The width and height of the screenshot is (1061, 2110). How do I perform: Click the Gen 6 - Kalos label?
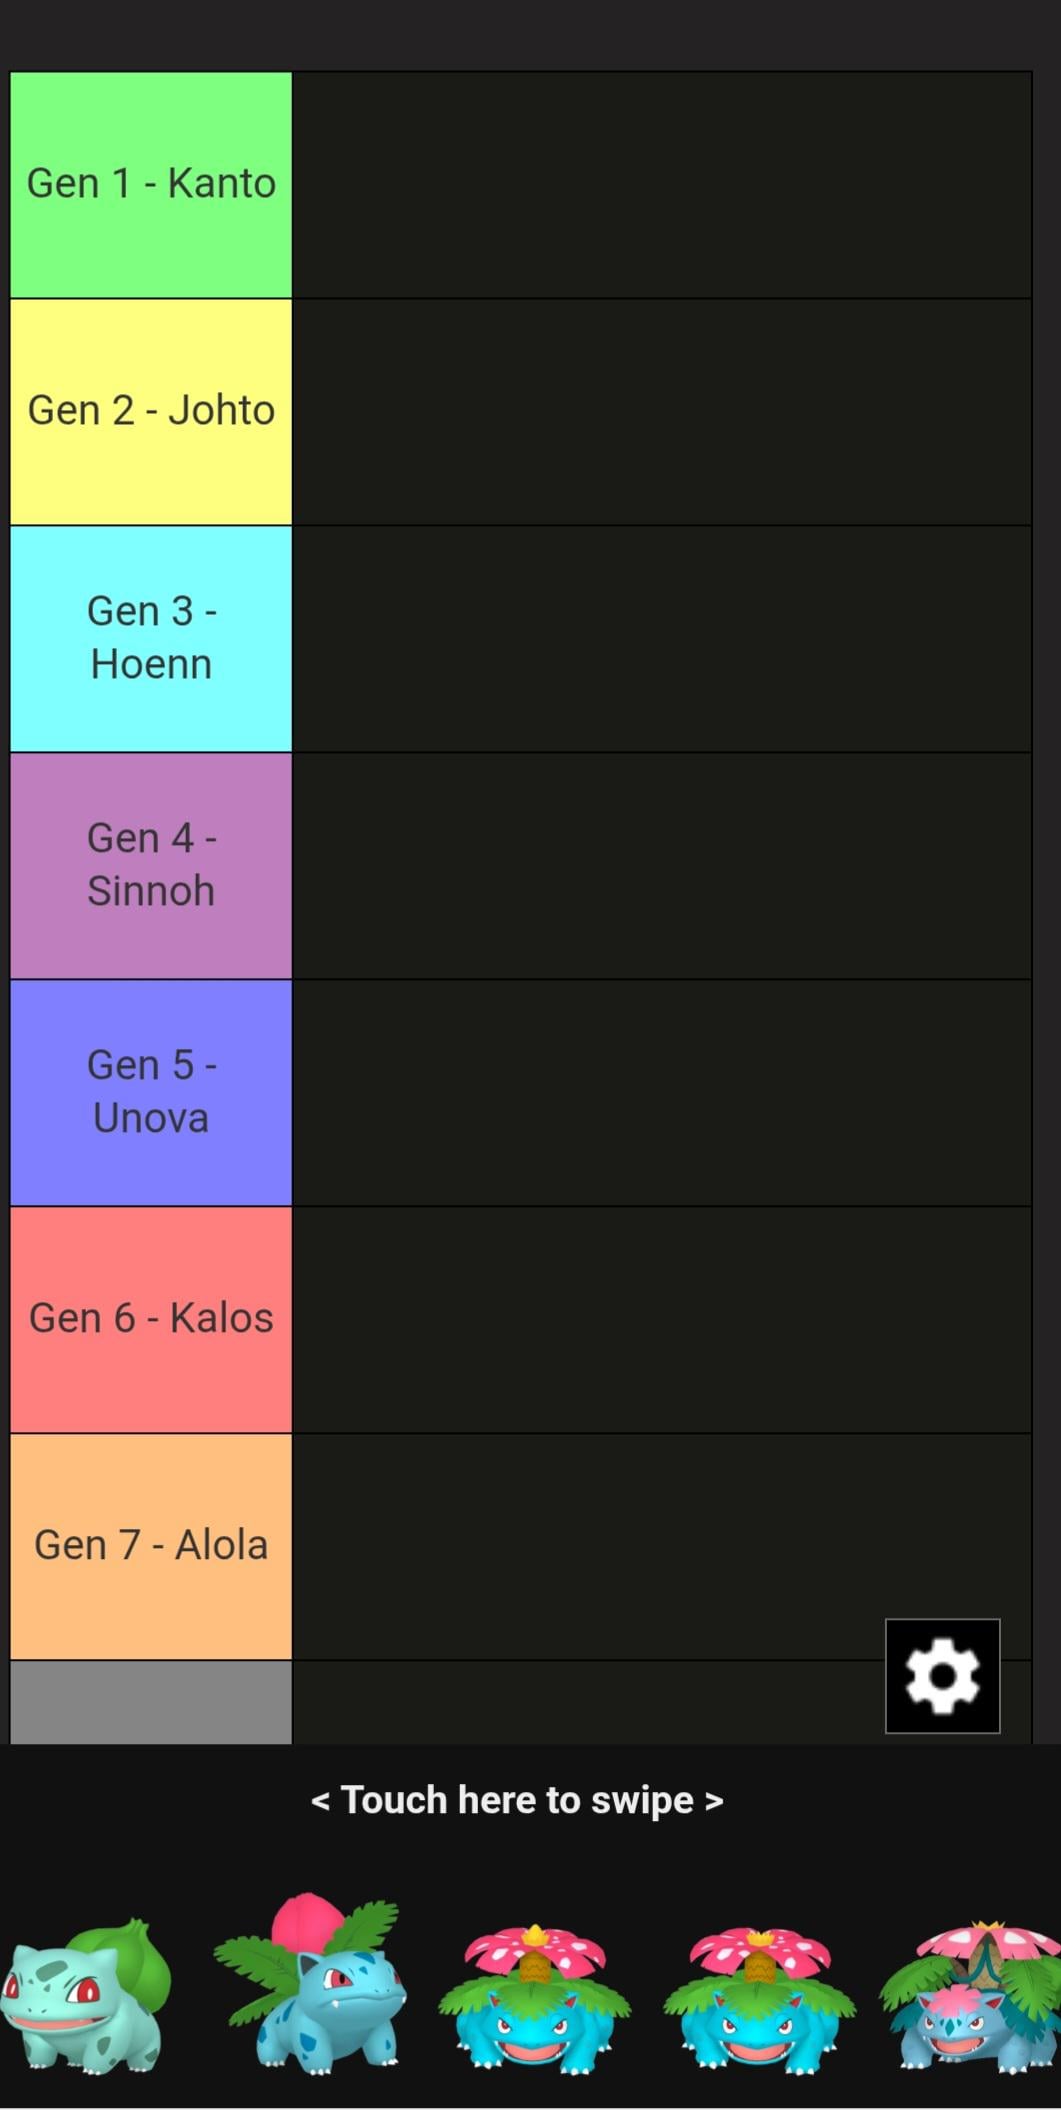click(x=151, y=1320)
